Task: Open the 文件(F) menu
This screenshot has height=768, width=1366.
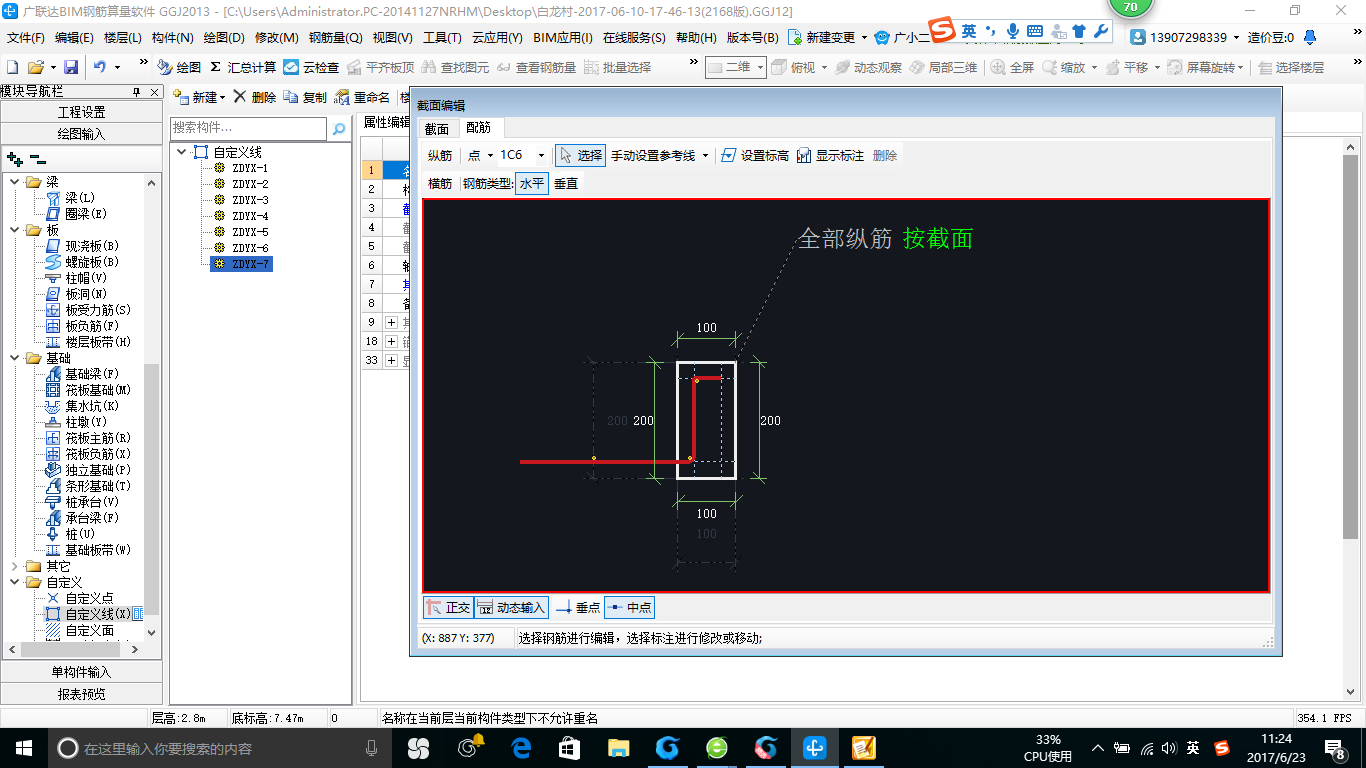Action: (26, 37)
